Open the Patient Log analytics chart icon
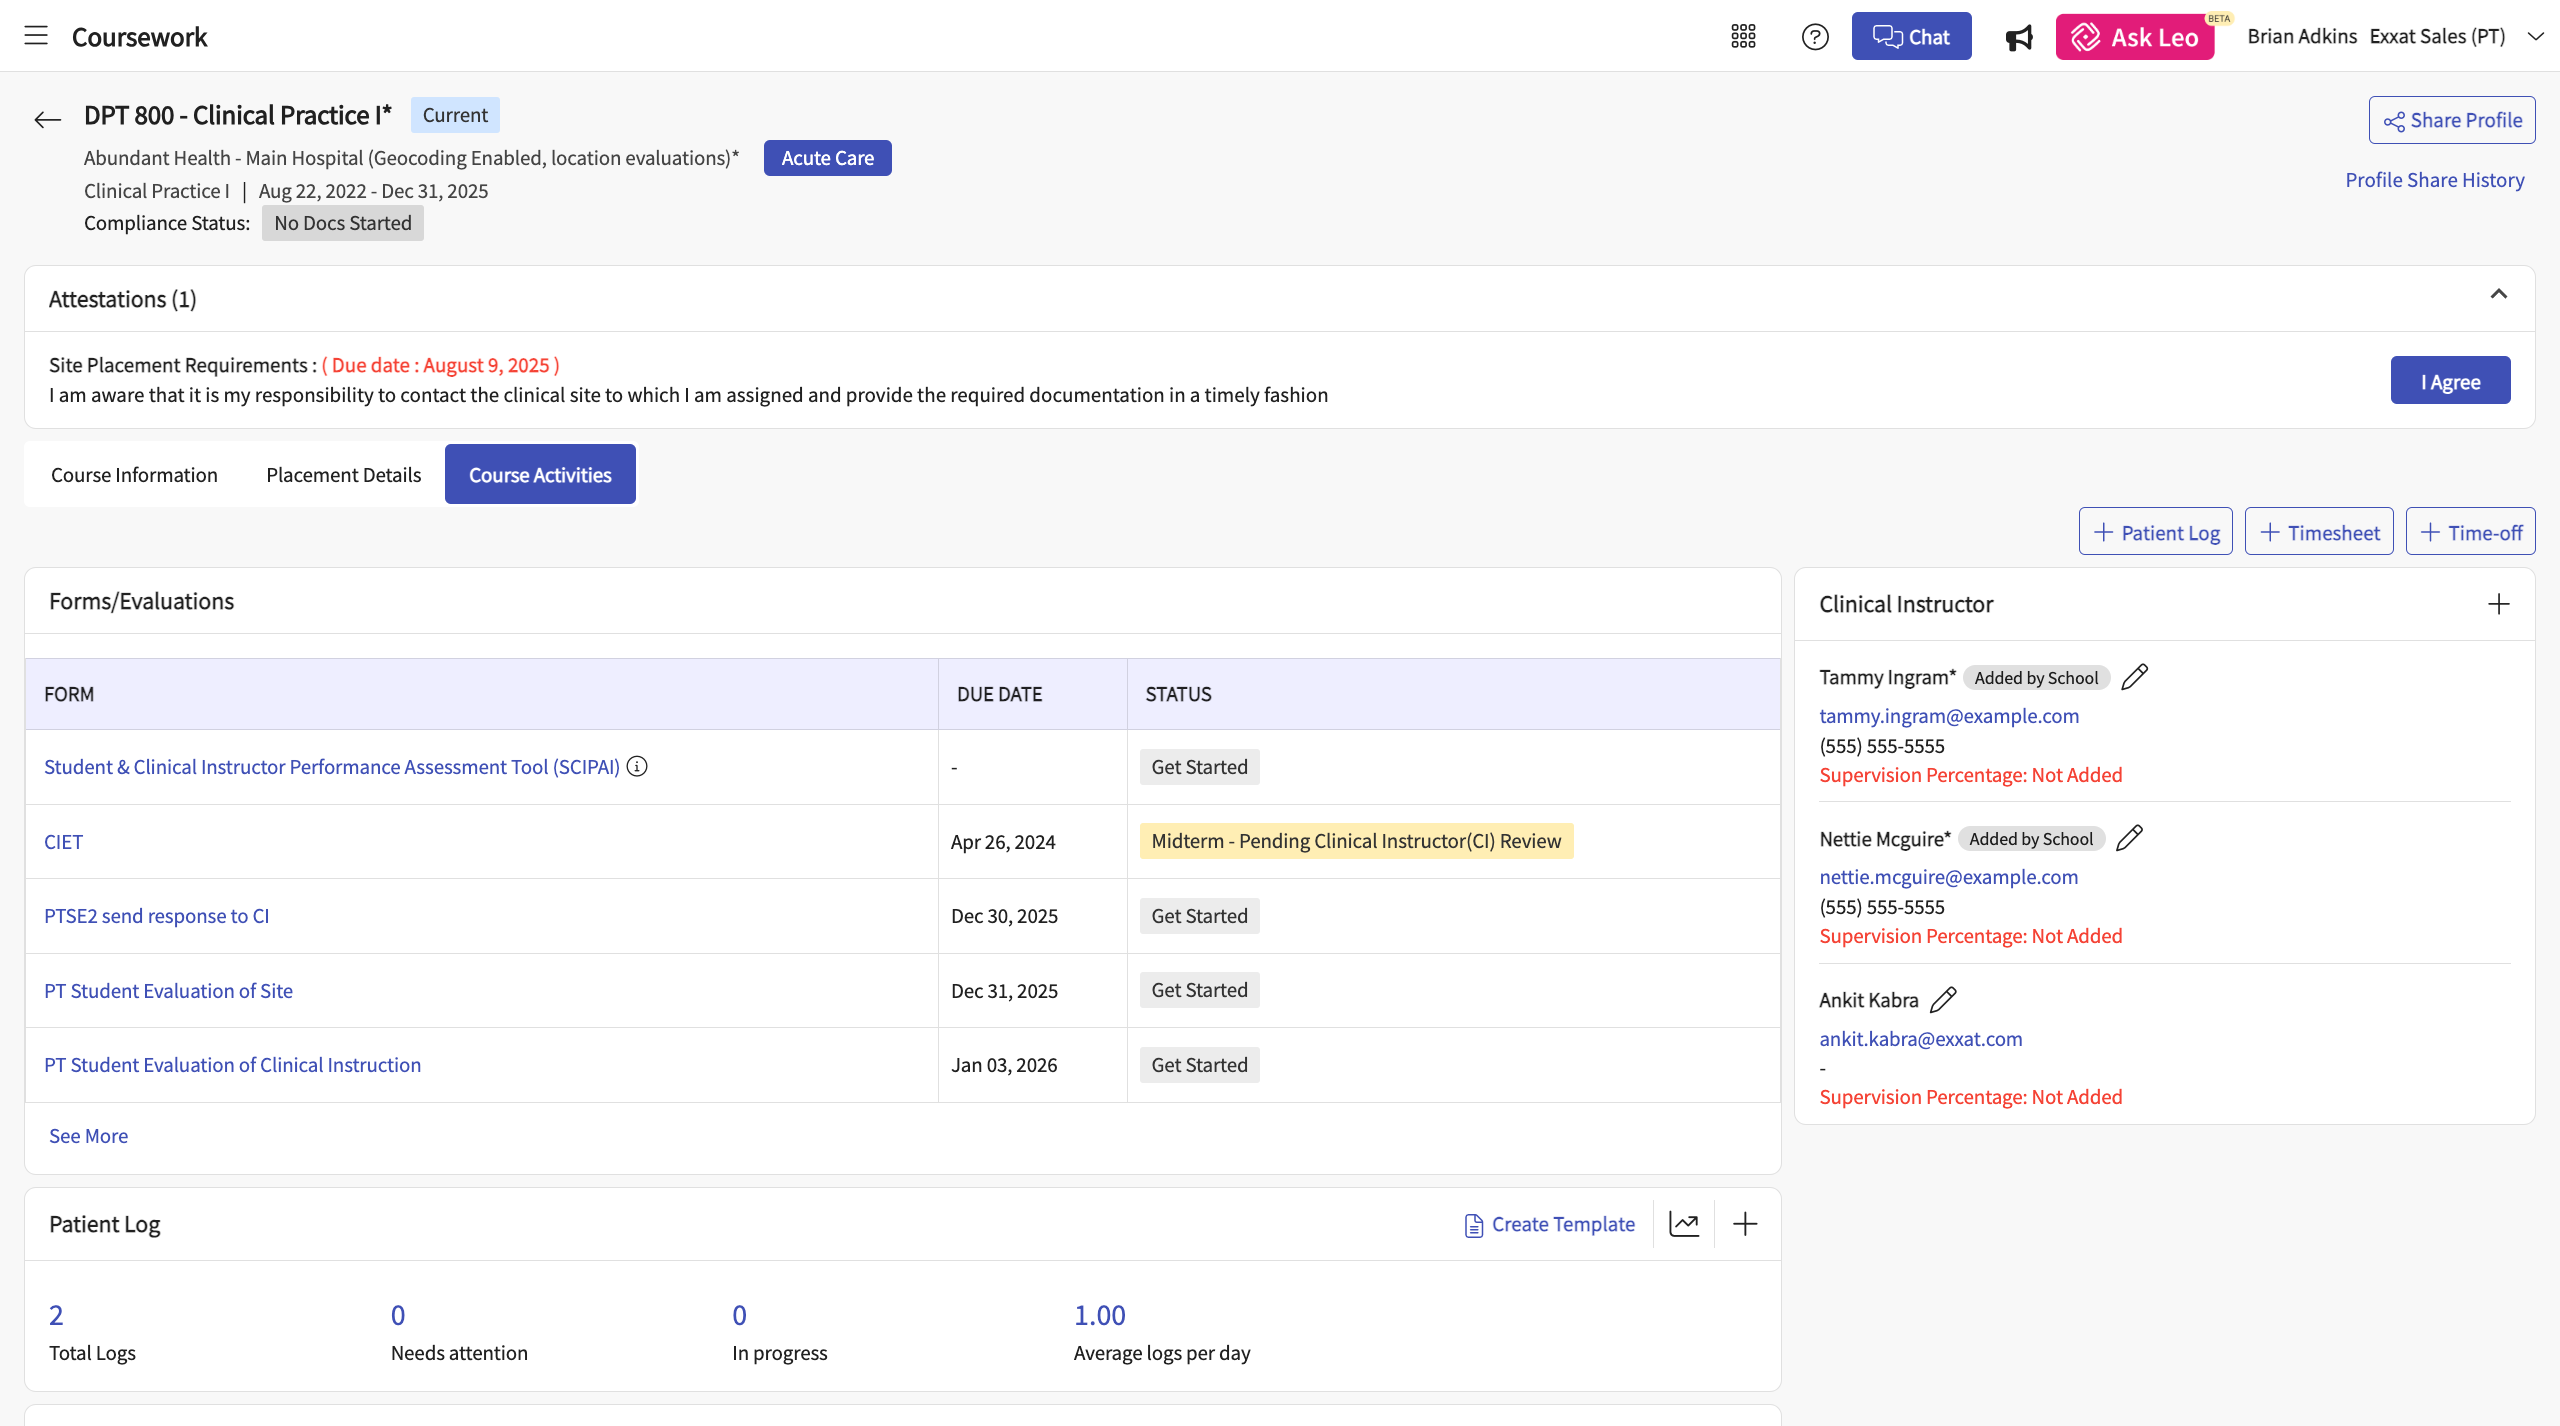The width and height of the screenshot is (2560, 1426). (x=1684, y=1224)
